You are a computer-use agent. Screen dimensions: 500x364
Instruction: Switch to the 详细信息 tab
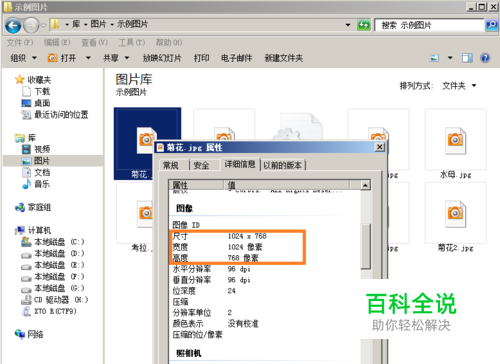(x=240, y=164)
